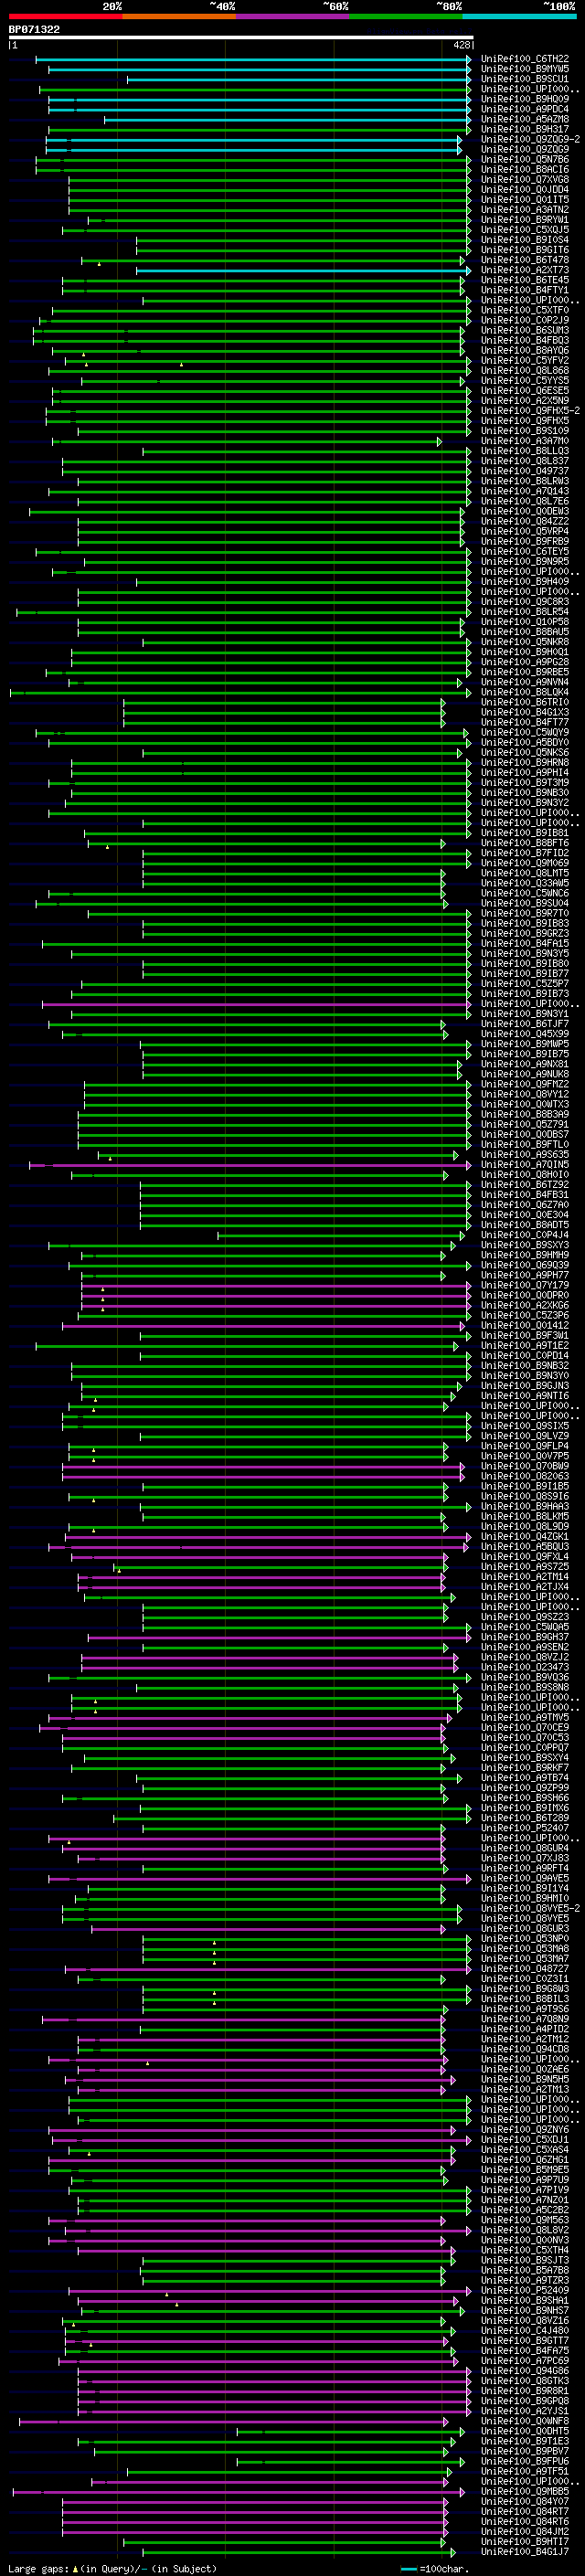
Task: Select the white BP071322 query bar
Action: [241, 37]
